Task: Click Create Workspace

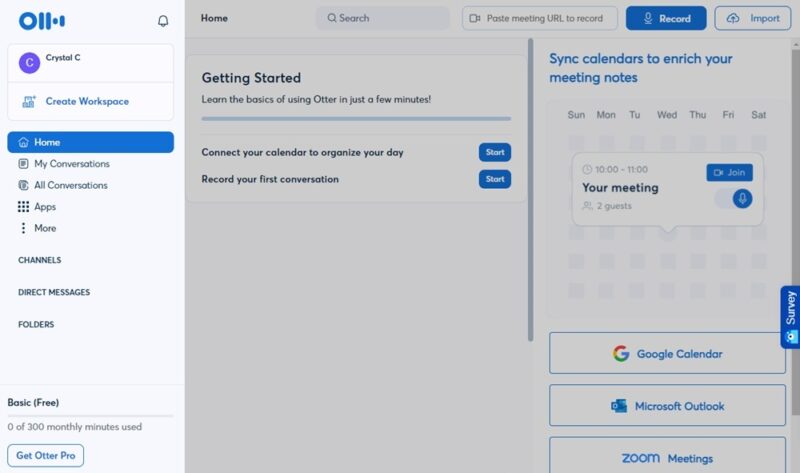Action: coord(86,101)
